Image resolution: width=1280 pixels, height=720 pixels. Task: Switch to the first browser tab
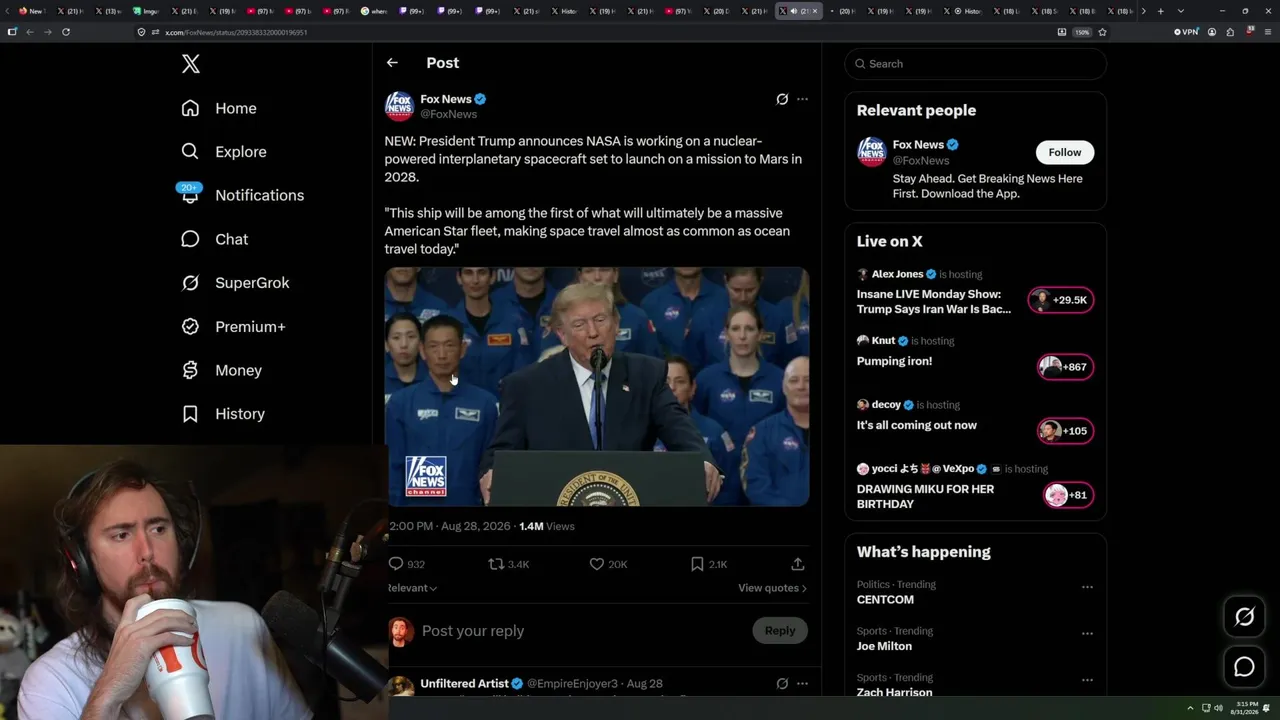click(x=31, y=11)
